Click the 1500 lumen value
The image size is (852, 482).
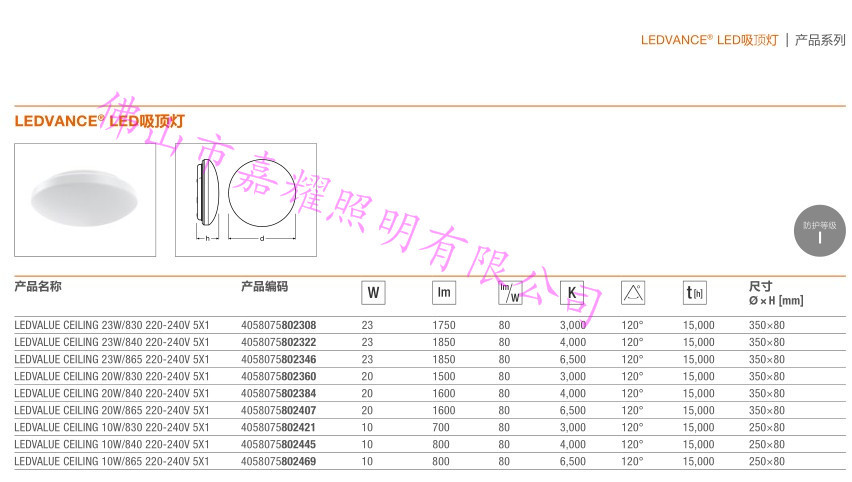click(444, 377)
